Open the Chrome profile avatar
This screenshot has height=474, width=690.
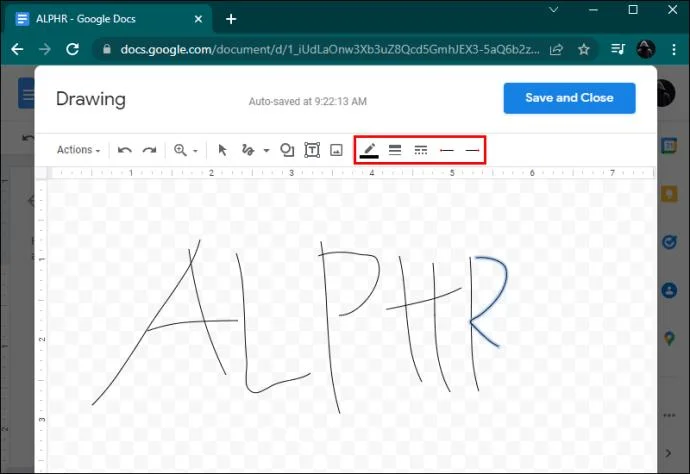tap(646, 49)
